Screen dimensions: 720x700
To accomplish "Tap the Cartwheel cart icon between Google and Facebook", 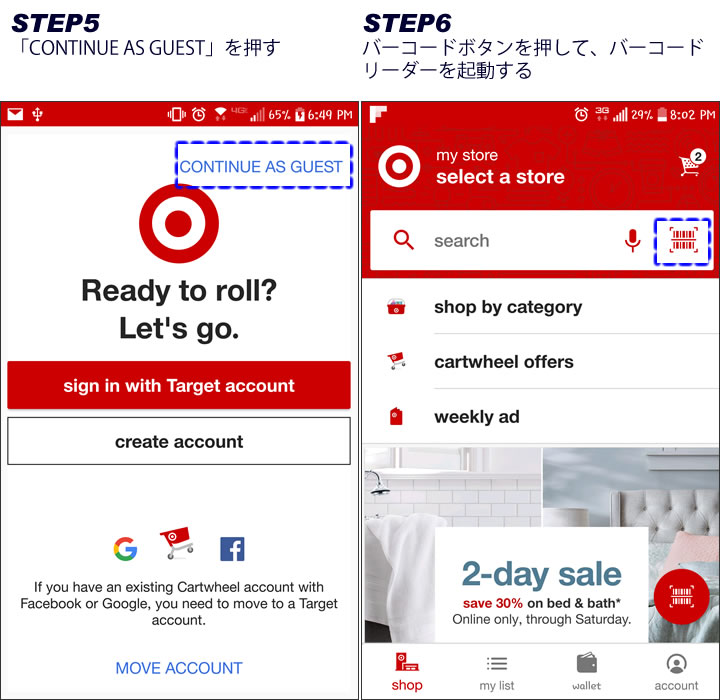I will pos(177,543).
